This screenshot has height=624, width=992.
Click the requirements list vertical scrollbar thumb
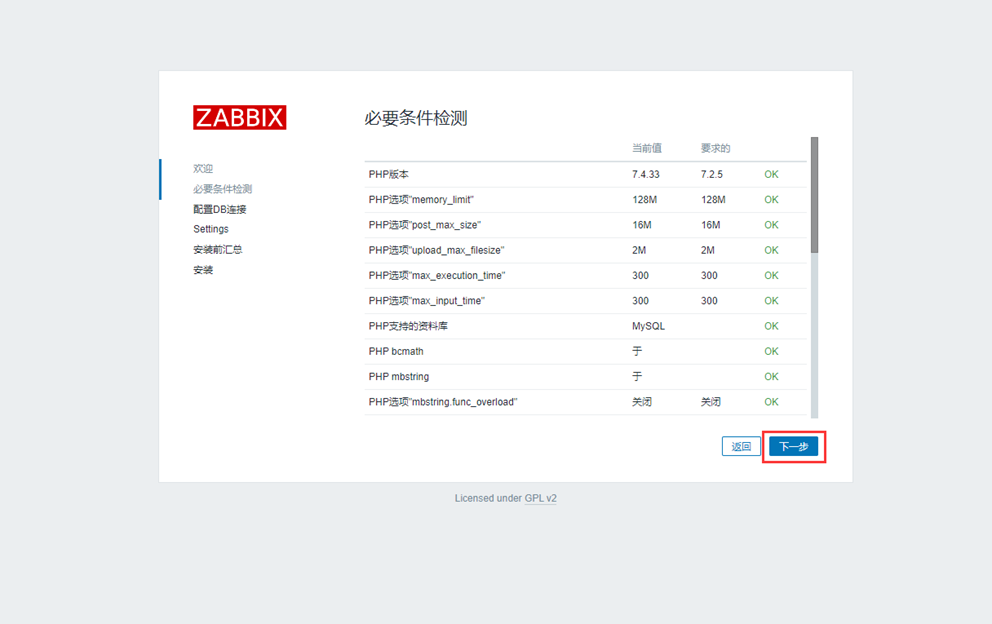pyautogui.click(x=814, y=195)
